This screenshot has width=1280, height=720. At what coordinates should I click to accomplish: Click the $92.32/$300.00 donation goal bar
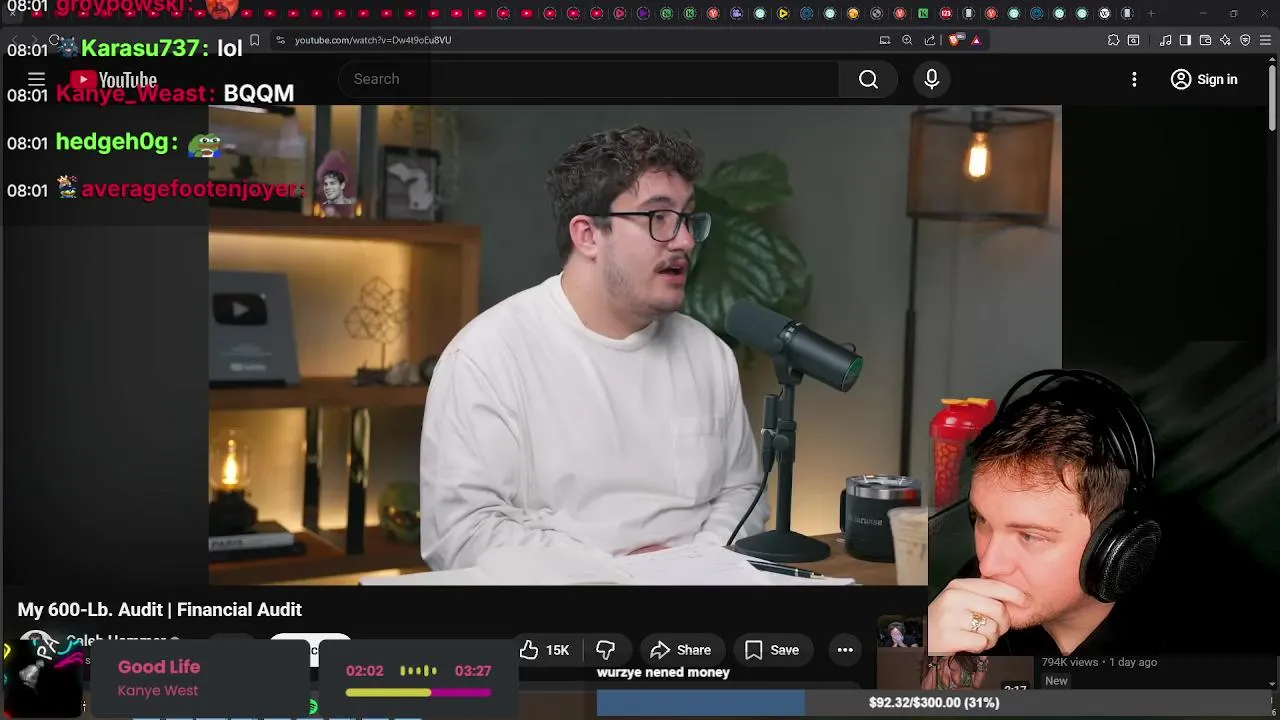tap(933, 702)
